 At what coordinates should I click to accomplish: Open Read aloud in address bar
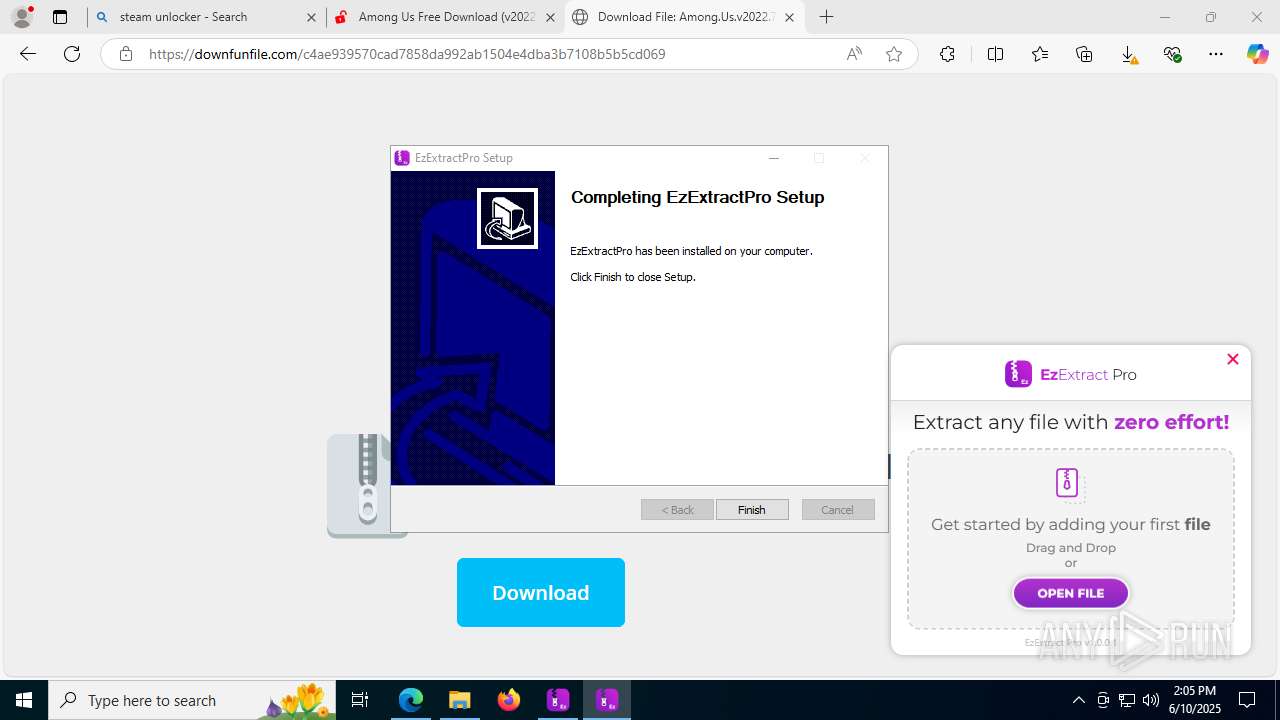tap(854, 54)
